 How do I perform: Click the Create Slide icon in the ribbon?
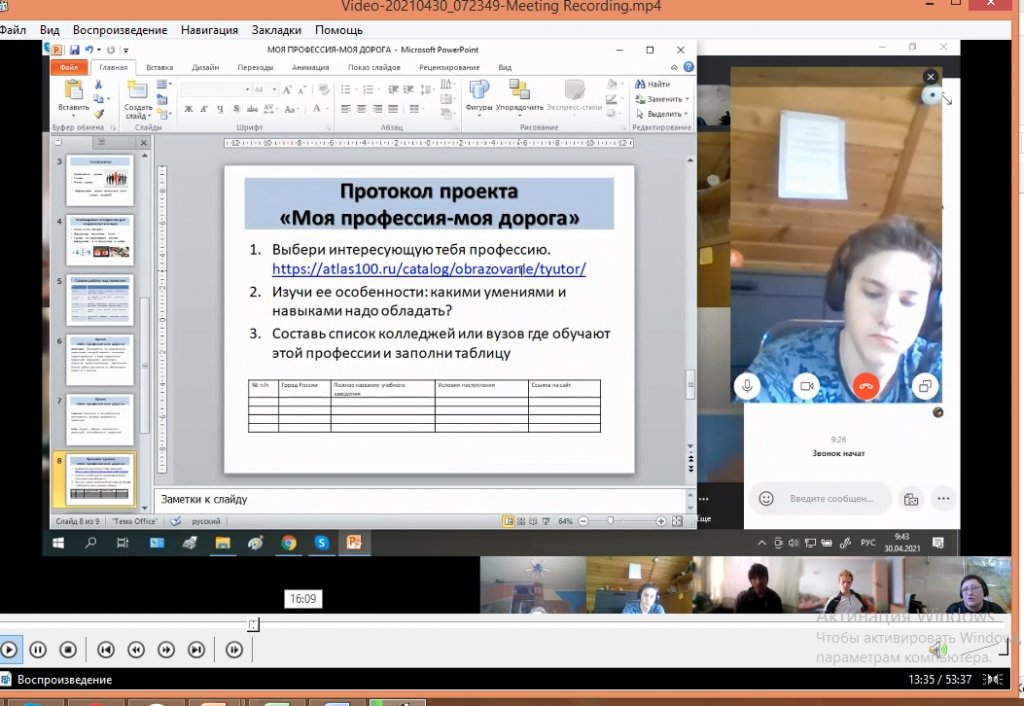click(138, 92)
